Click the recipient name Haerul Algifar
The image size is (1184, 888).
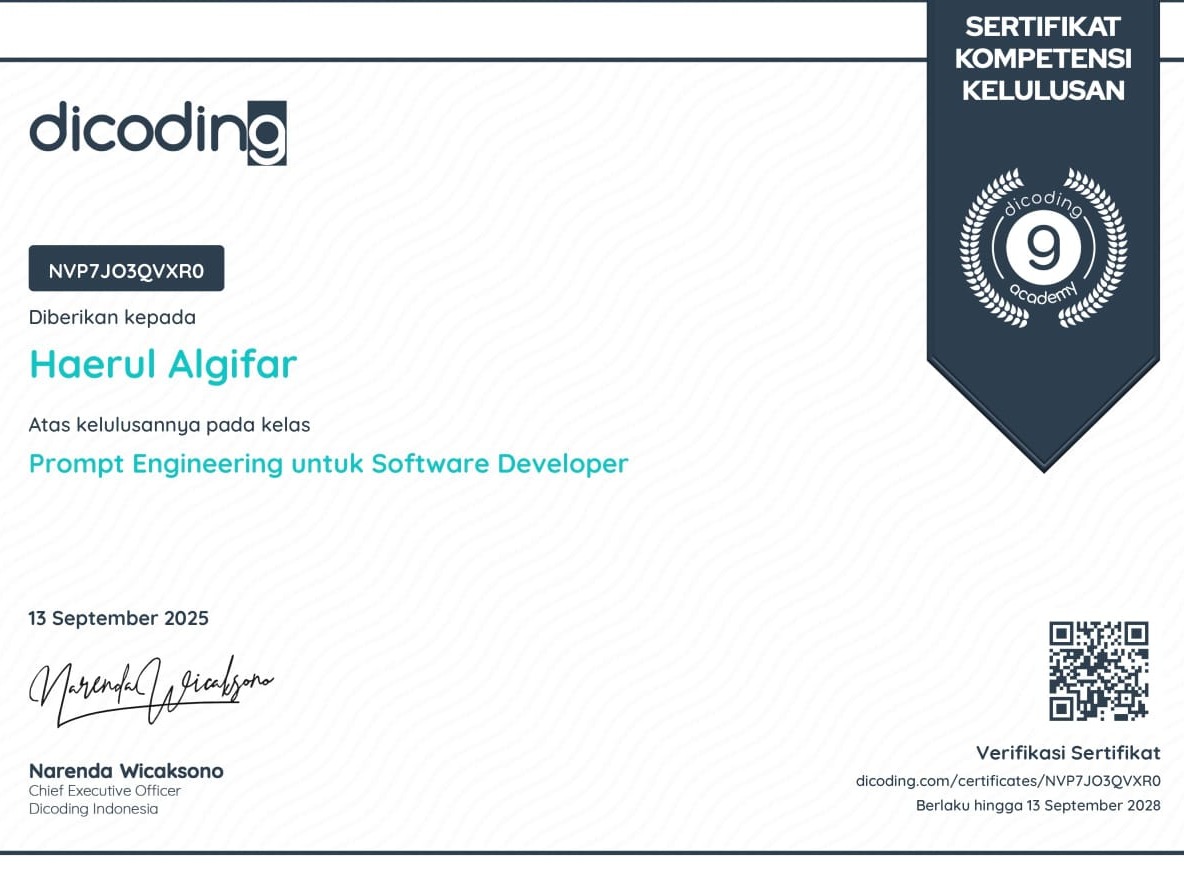163,364
